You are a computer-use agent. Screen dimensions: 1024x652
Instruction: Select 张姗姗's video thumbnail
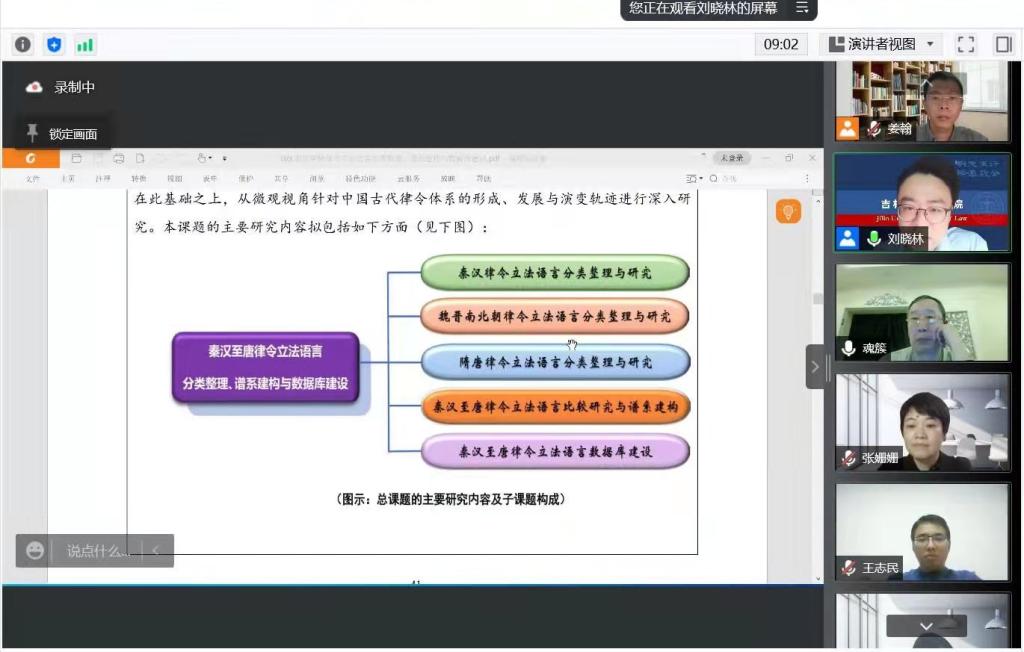tap(922, 422)
